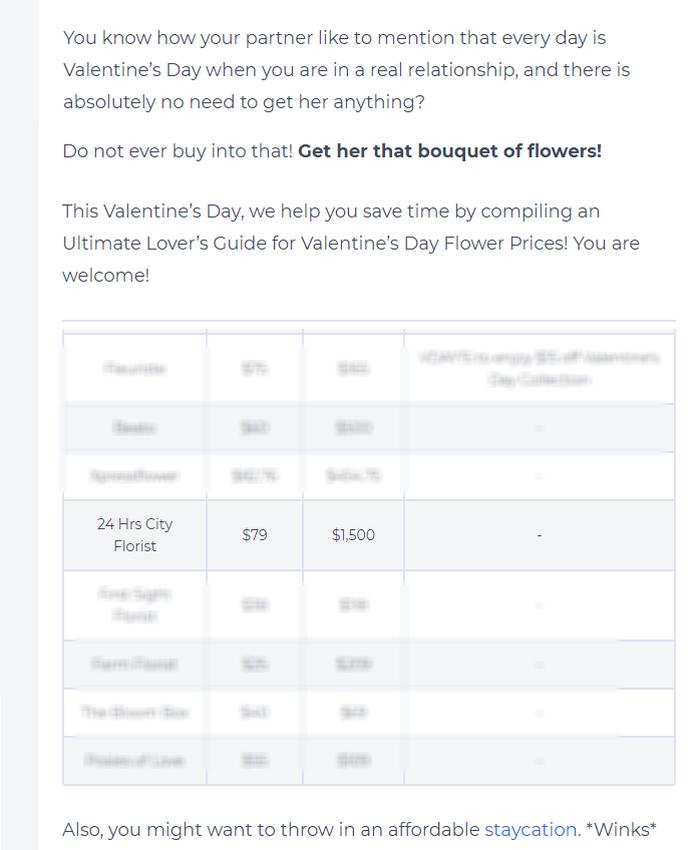This screenshot has width=700, height=850.
Task: Click the Also, you might want to throw text
Action: 271,829
